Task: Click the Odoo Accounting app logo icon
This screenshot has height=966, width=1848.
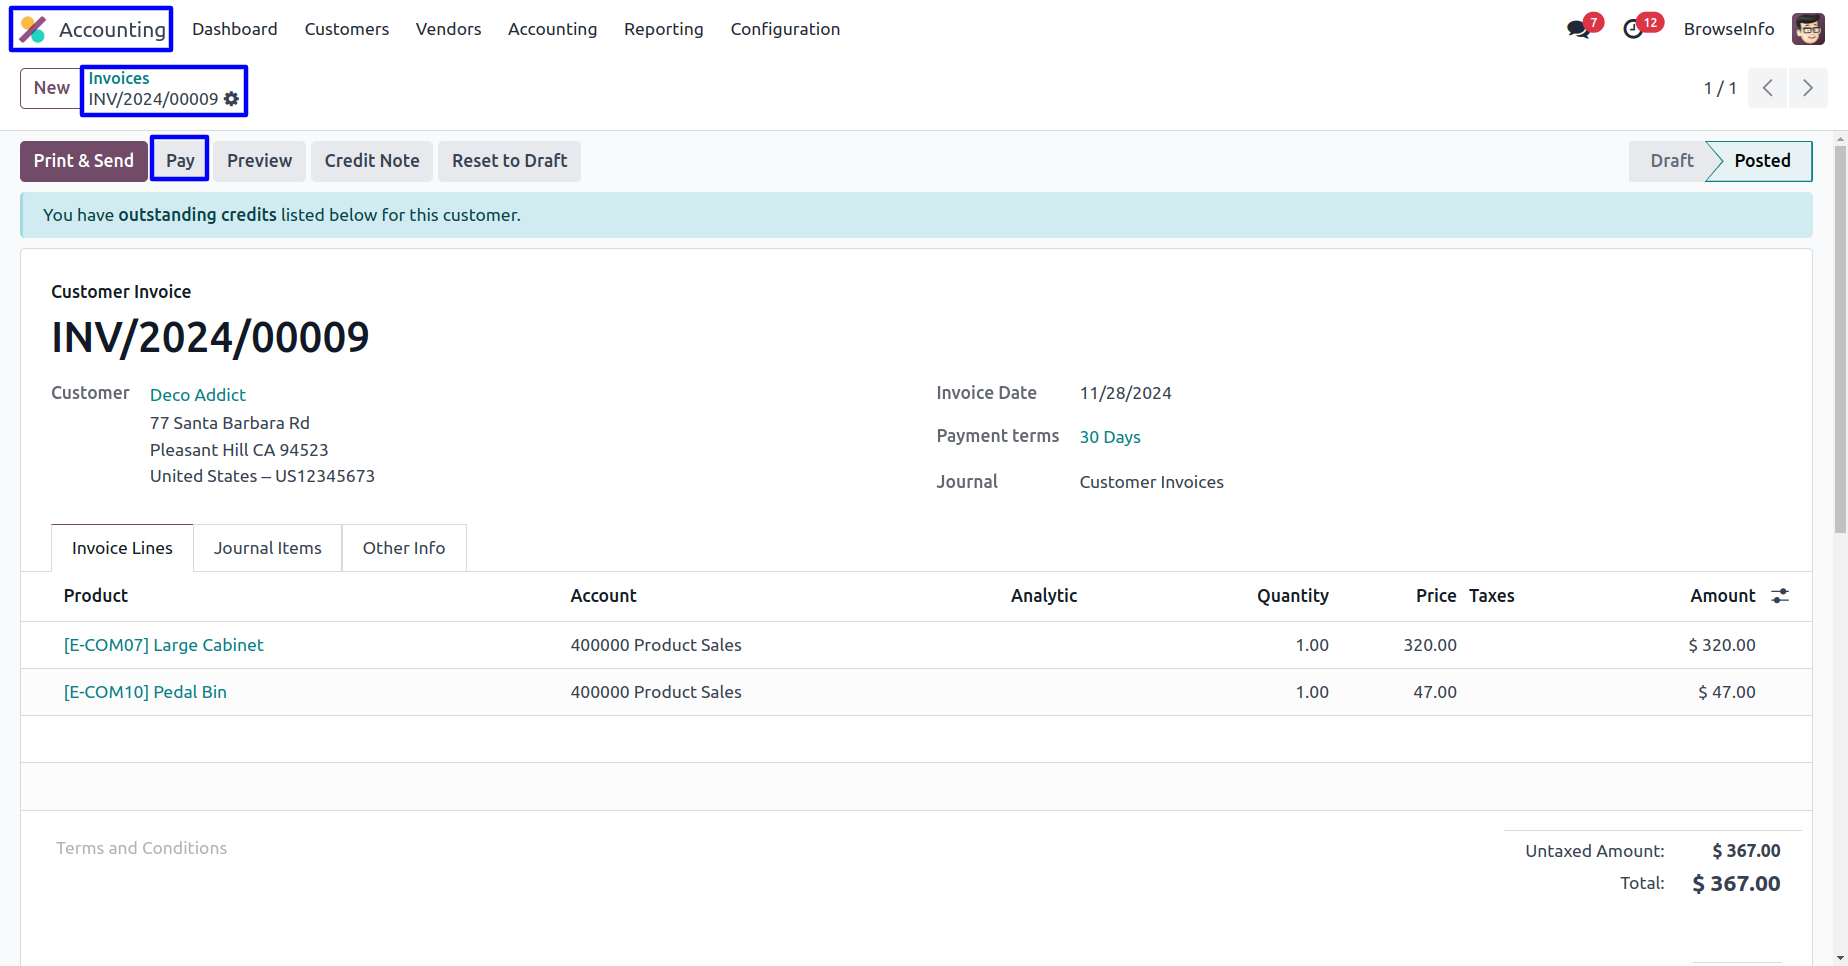Action: [33, 30]
